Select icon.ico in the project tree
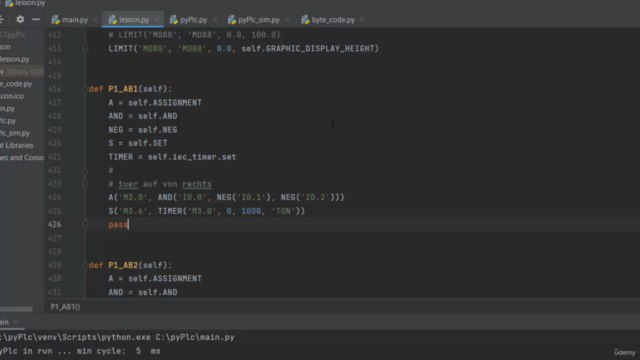The height and width of the screenshot is (360, 640). [12, 96]
